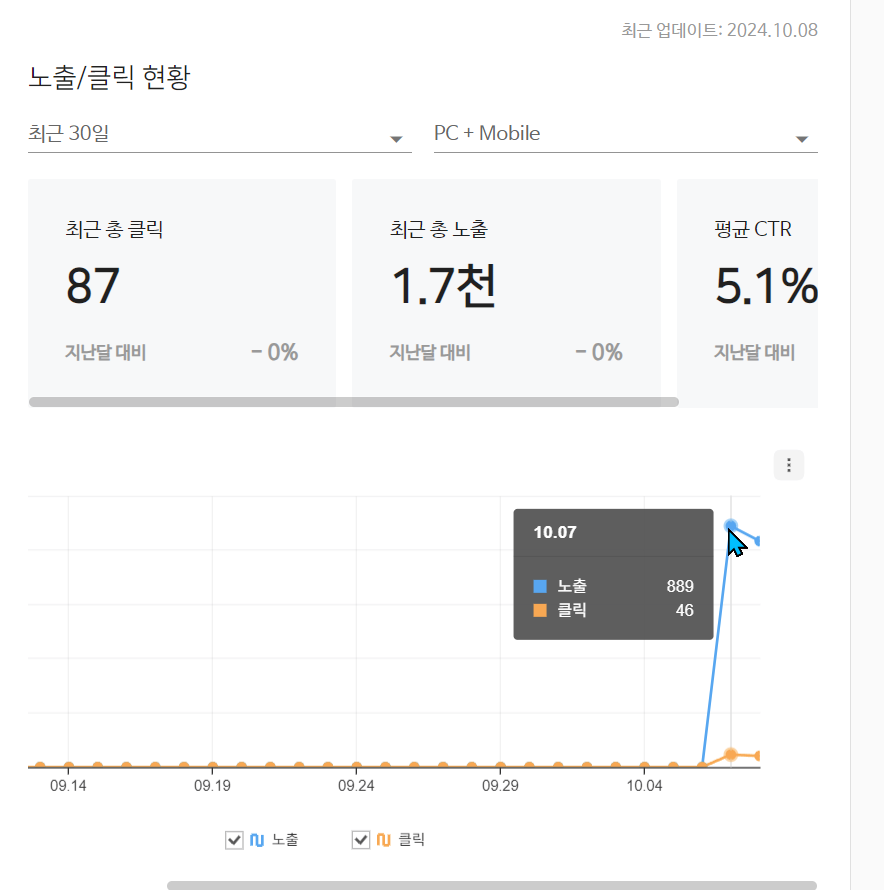Viewport: 884px width, 890px height.
Task: Click the summary cards horizontal scrollbar
Action: pyautogui.click(x=354, y=402)
